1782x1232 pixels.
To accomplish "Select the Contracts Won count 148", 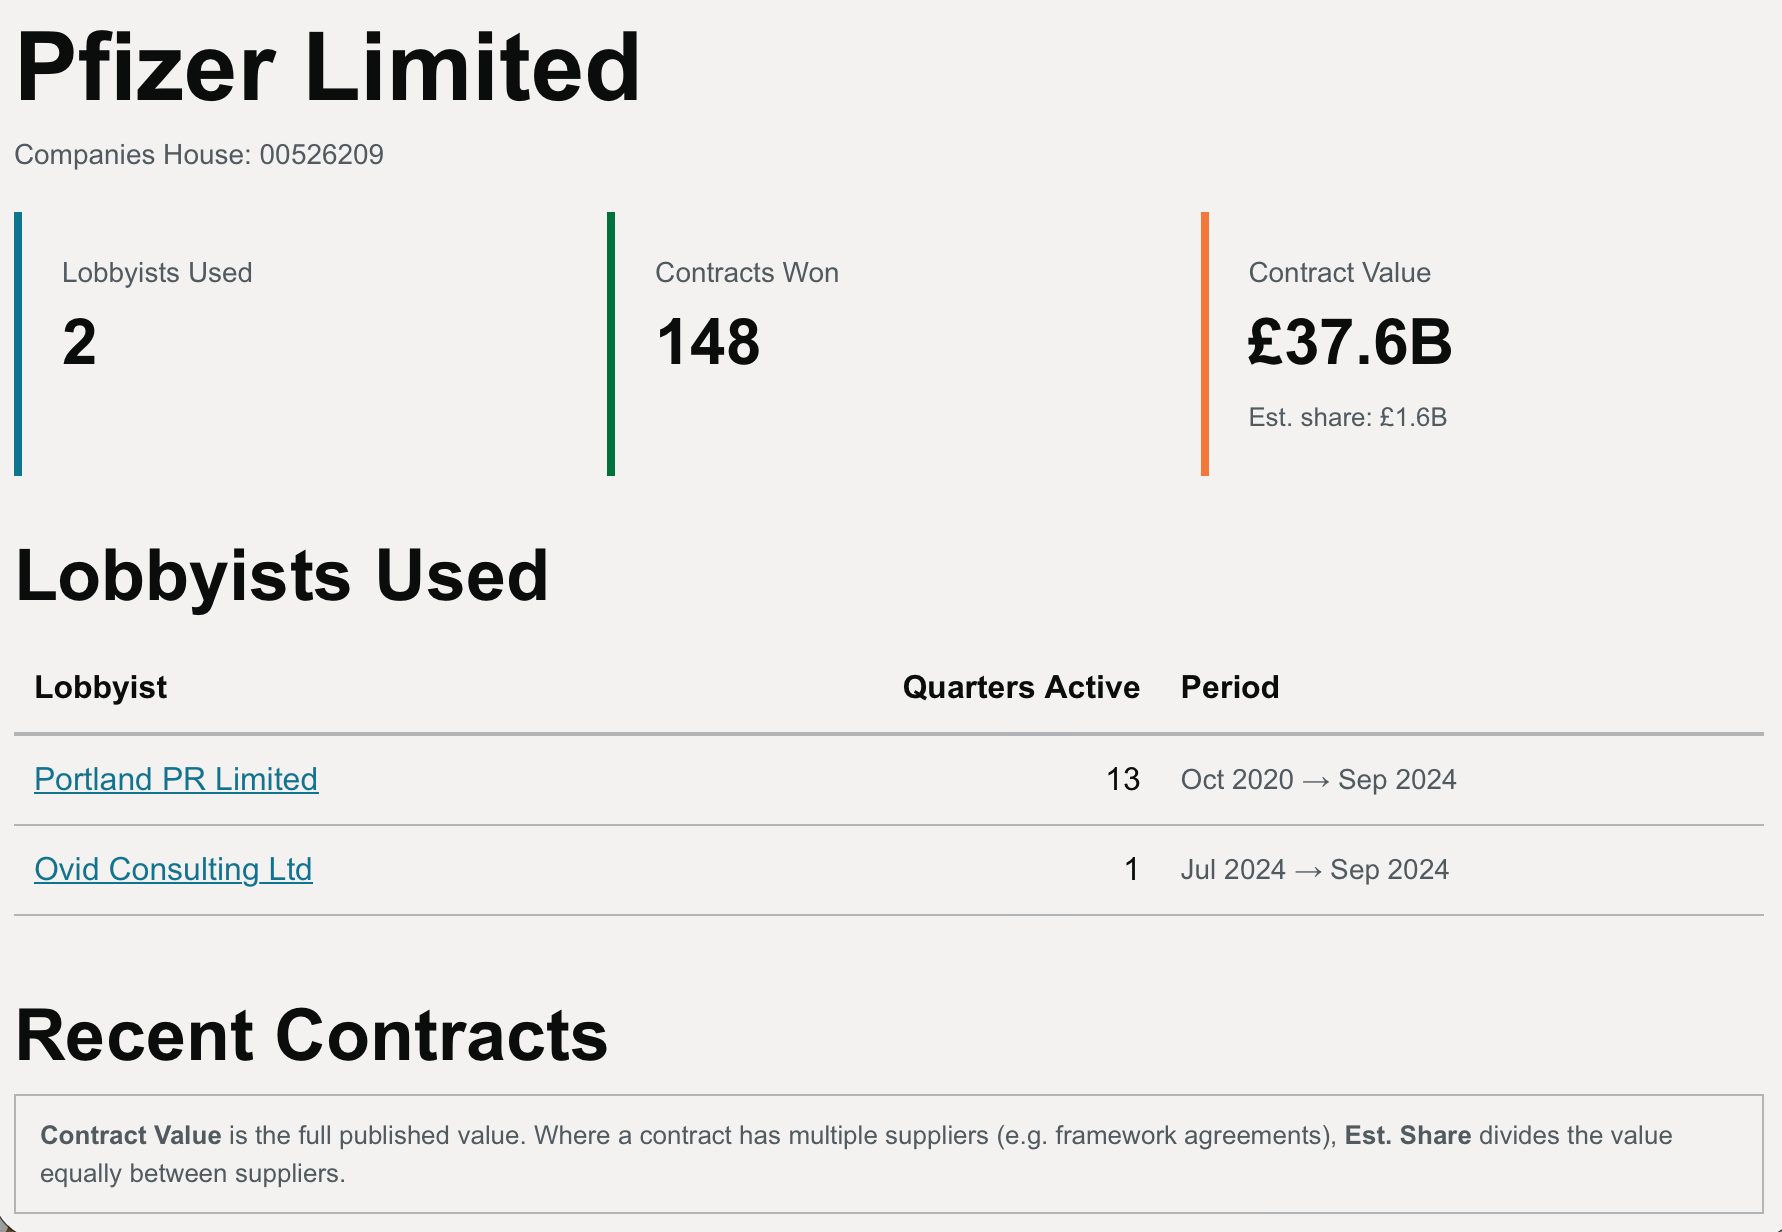I will click(x=708, y=342).
